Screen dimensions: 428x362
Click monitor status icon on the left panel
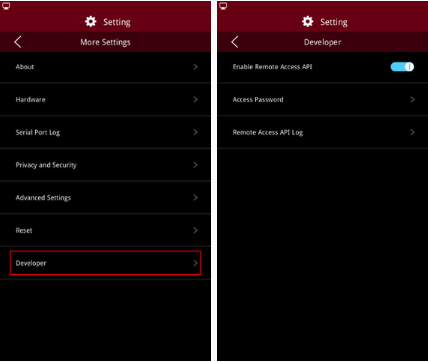point(6,6)
